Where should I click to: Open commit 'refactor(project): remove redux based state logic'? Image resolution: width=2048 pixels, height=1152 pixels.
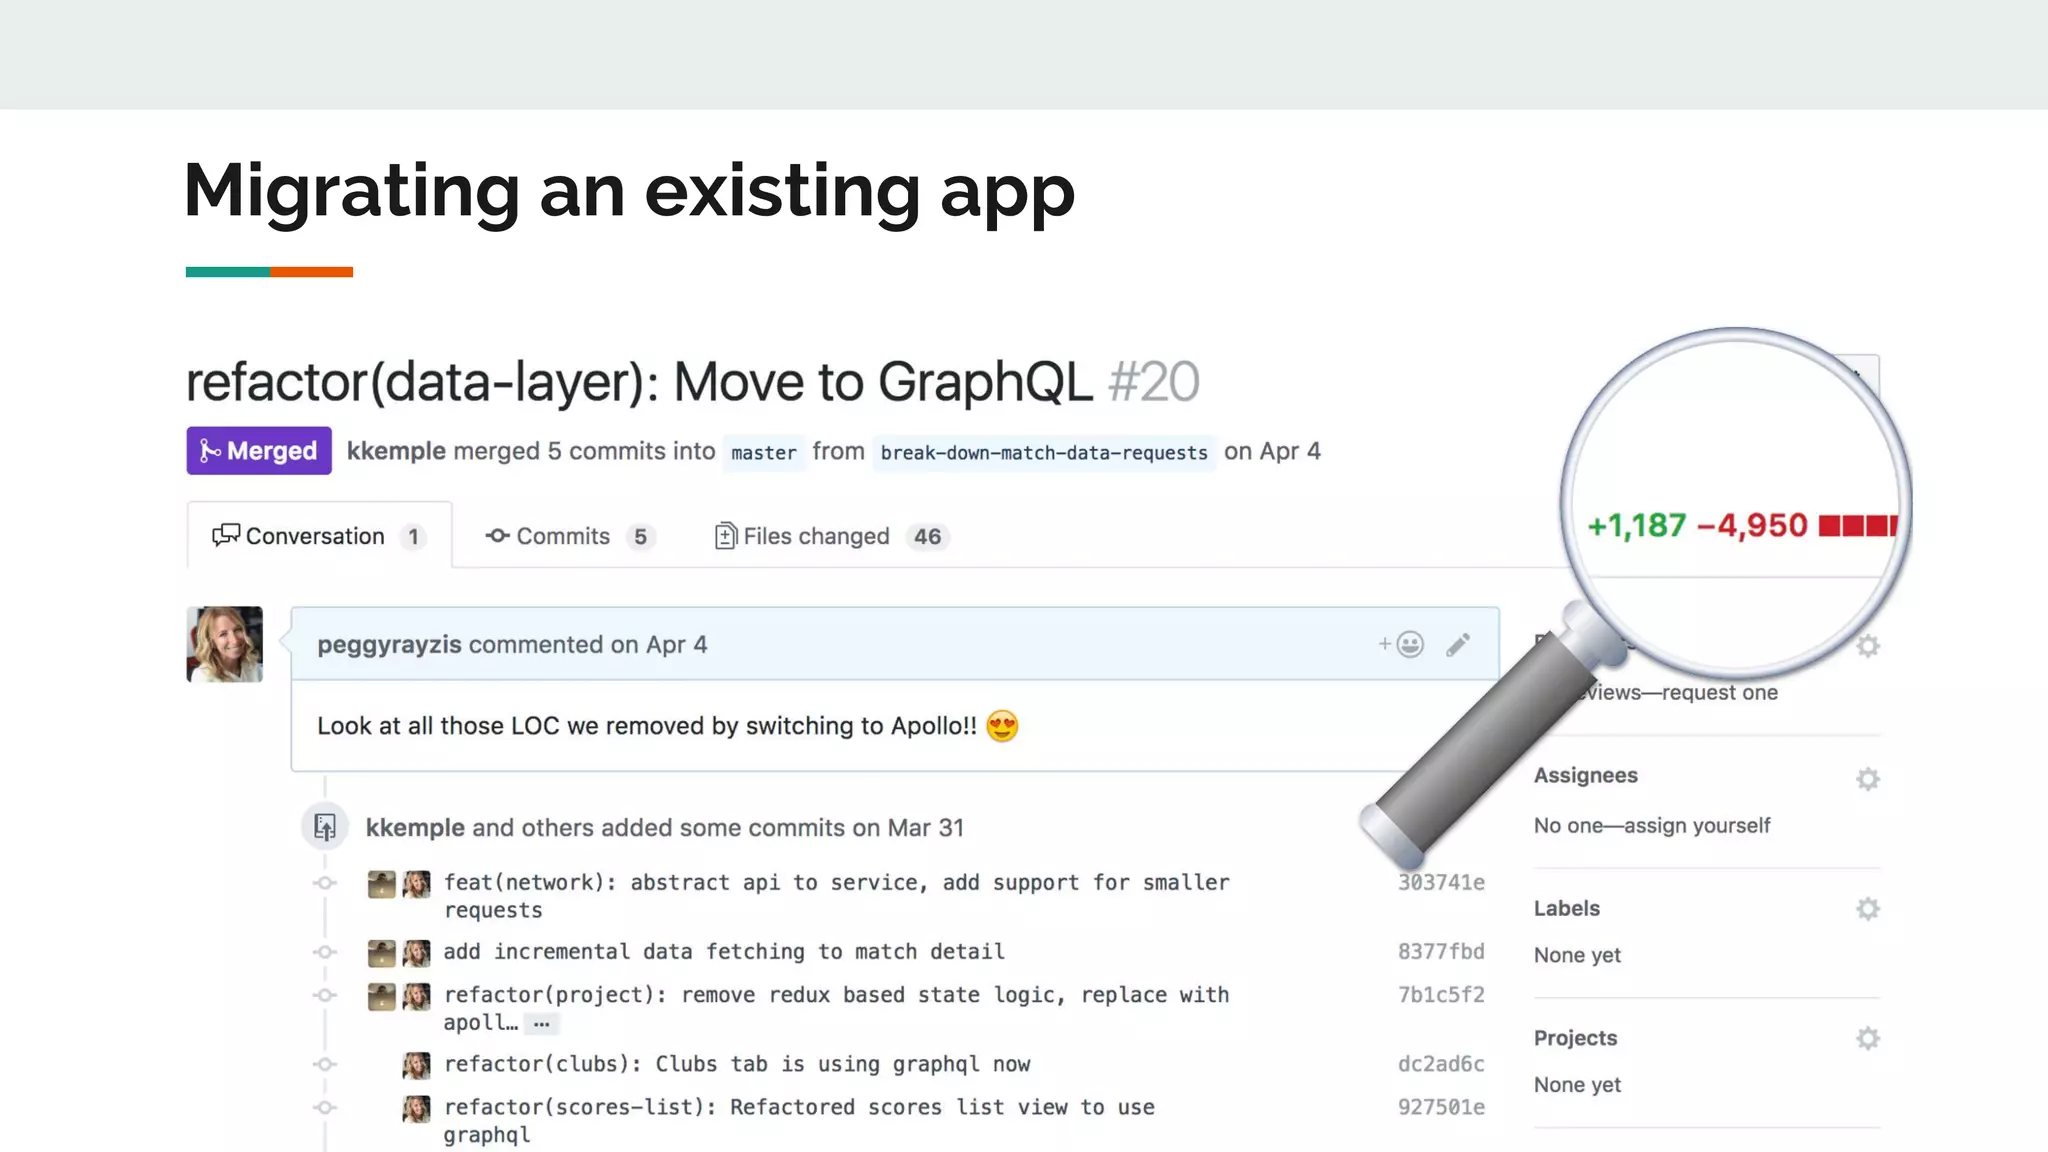tap(837, 1008)
